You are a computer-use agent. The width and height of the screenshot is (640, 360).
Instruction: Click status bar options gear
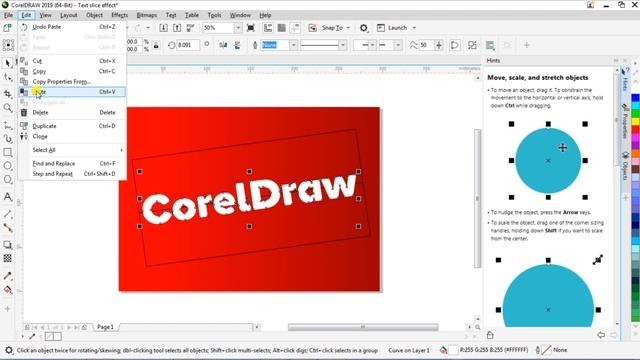tap(9, 350)
